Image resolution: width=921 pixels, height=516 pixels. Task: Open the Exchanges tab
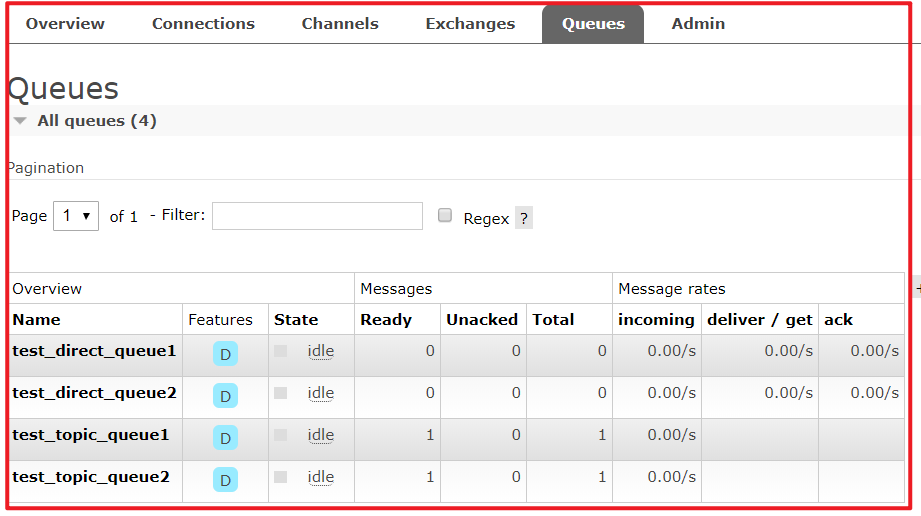[470, 24]
